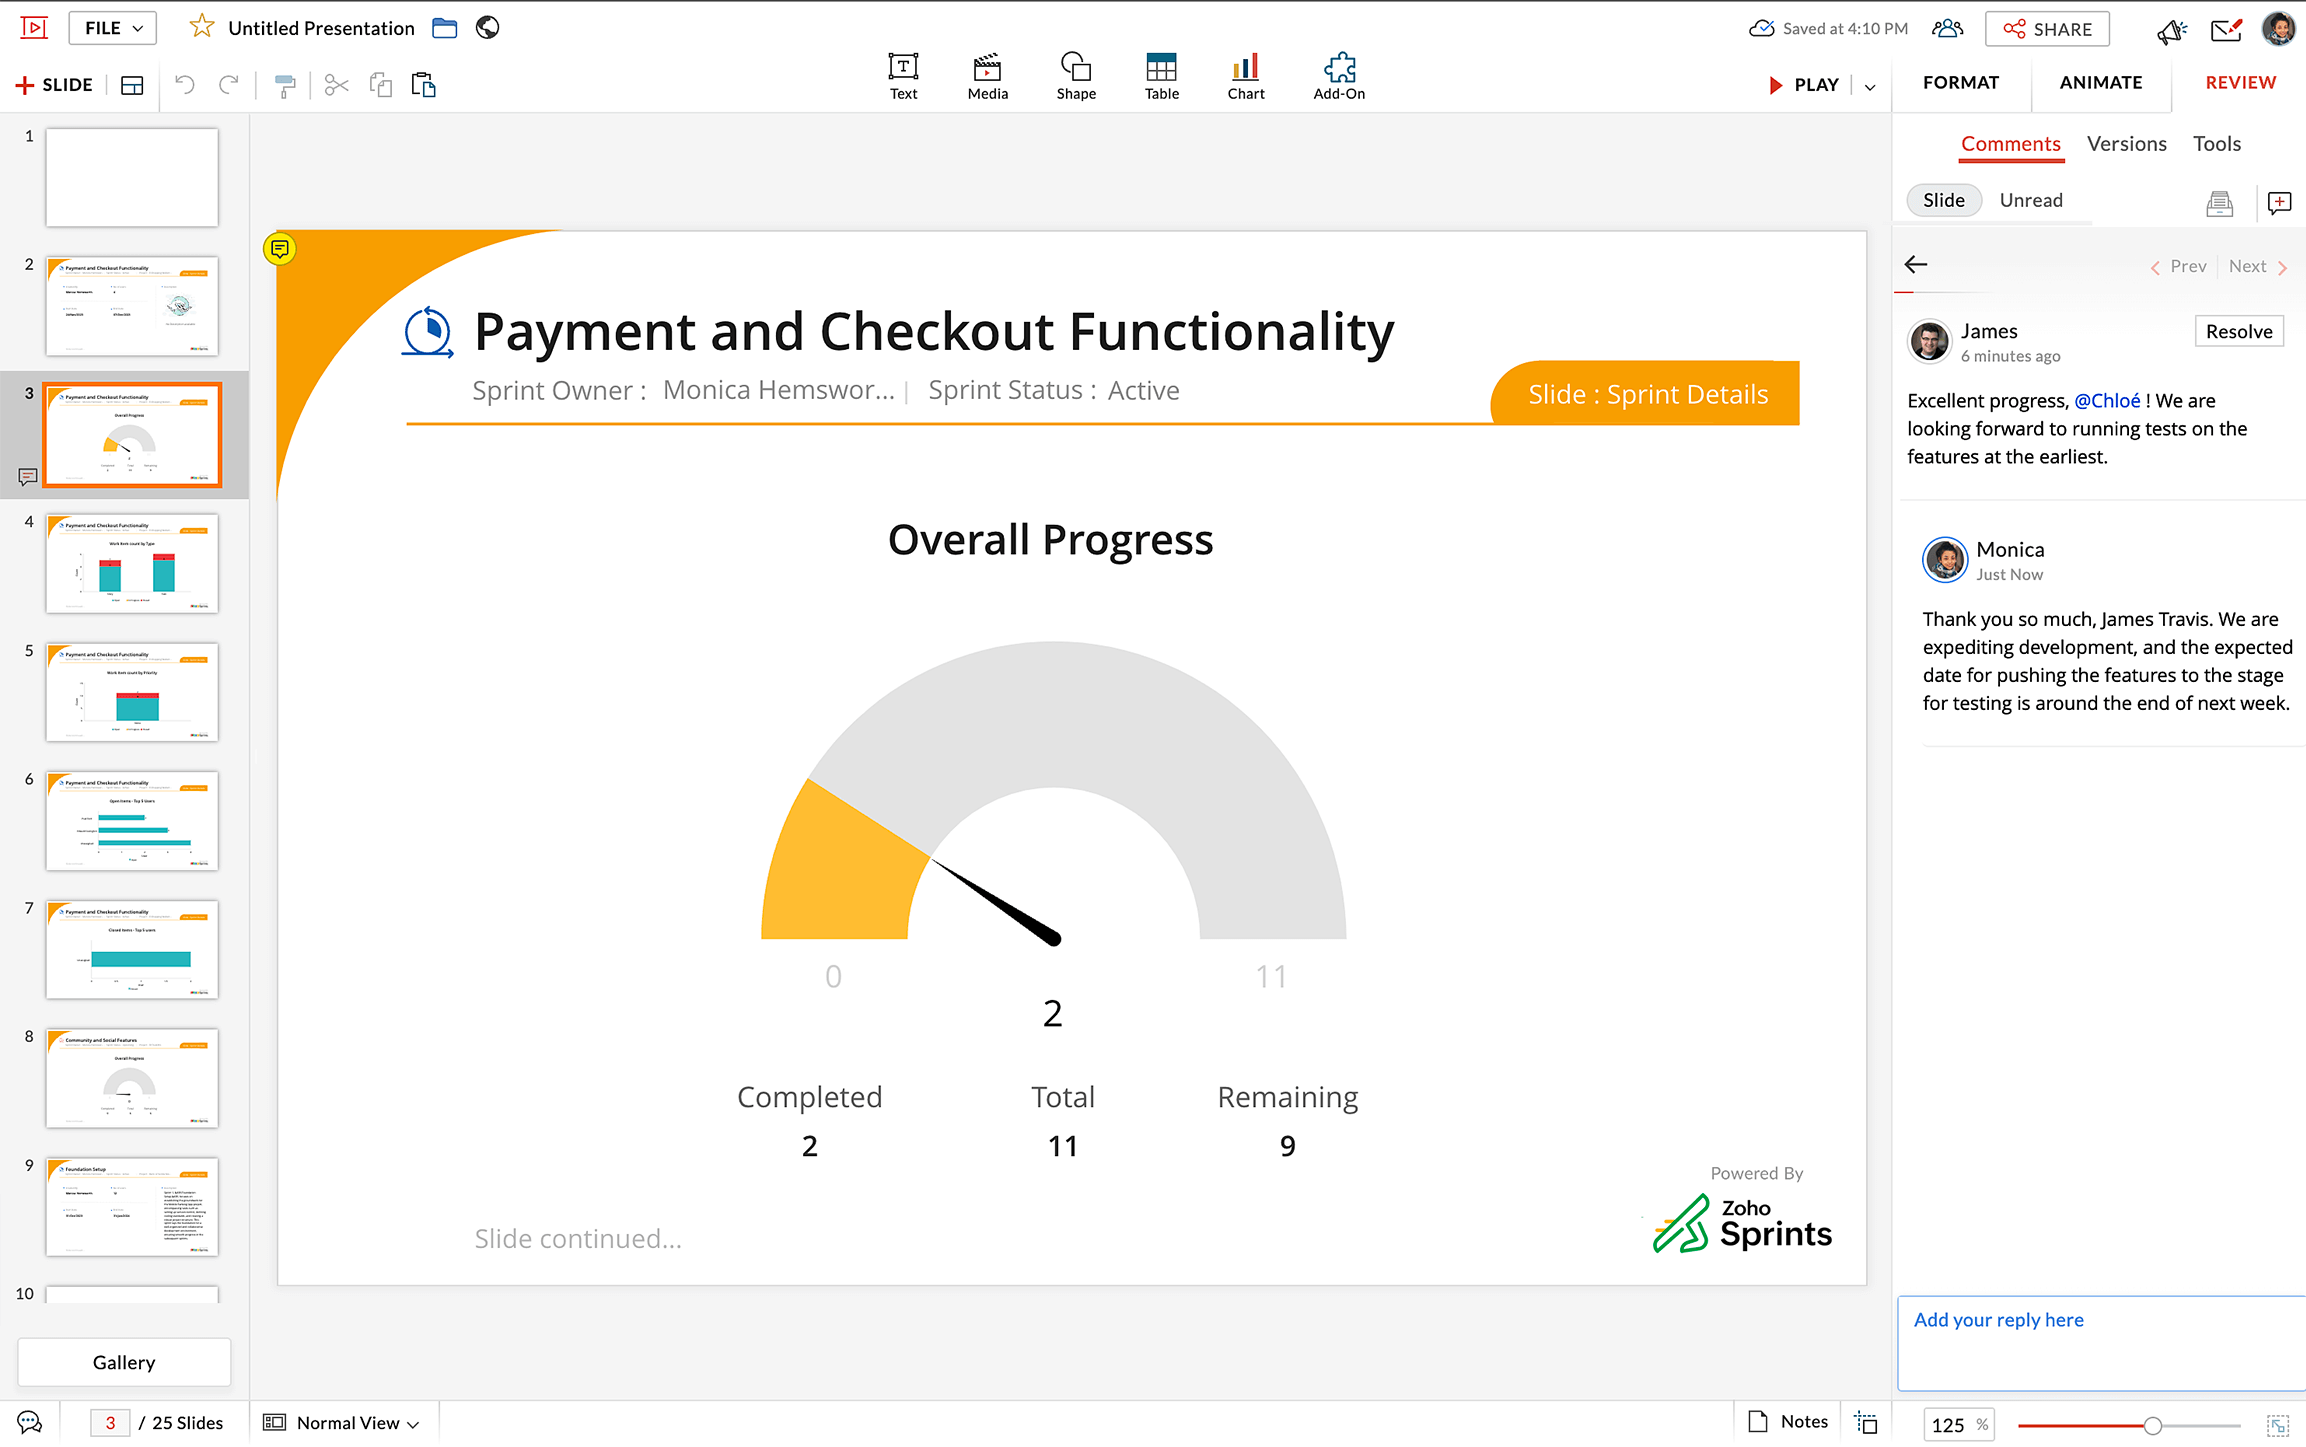
Task: Click the SHARE button
Action: pyautogui.click(x=2047, y=29)
